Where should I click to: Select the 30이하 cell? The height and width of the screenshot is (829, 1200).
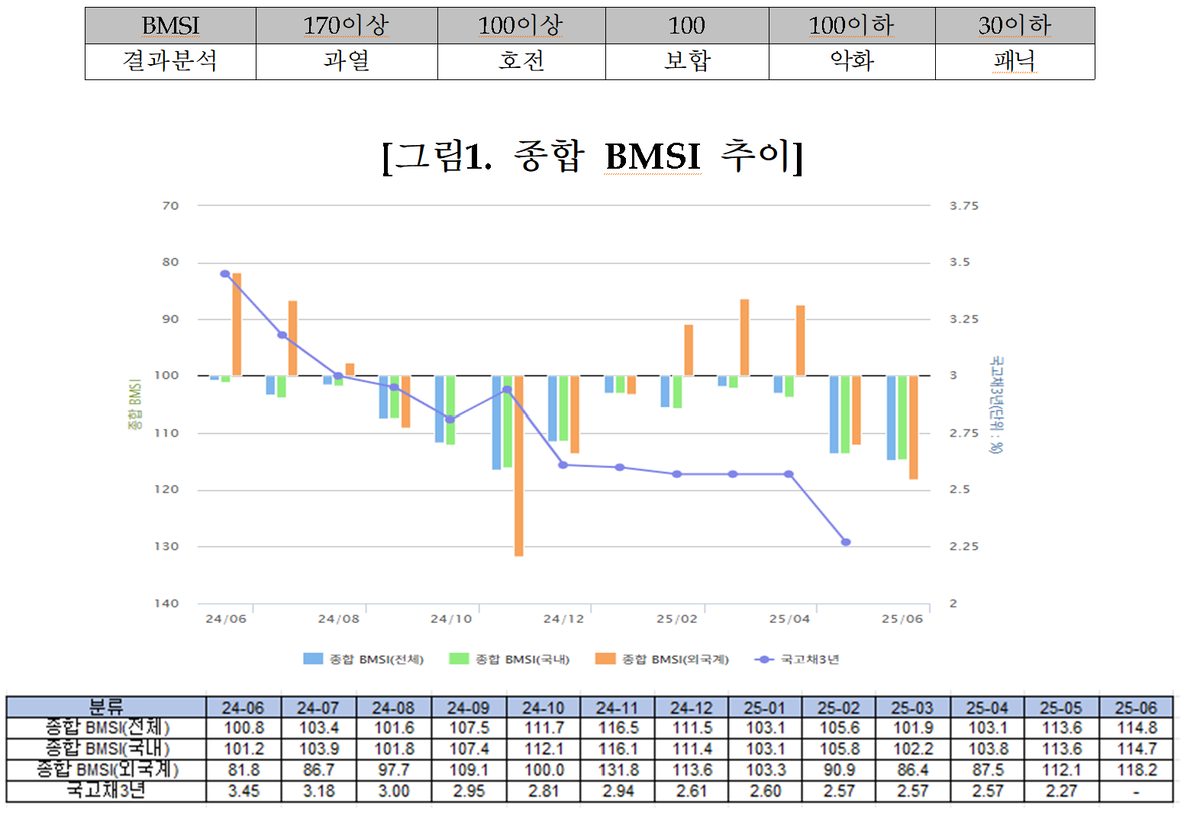1015,25
